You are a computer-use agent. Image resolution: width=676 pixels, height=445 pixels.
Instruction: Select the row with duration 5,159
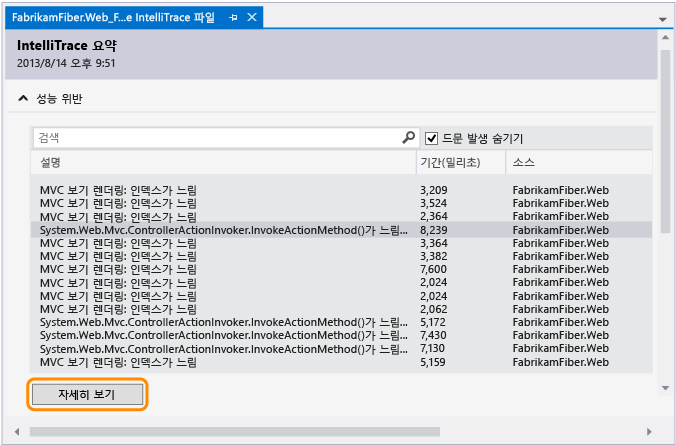pos(341,362)
